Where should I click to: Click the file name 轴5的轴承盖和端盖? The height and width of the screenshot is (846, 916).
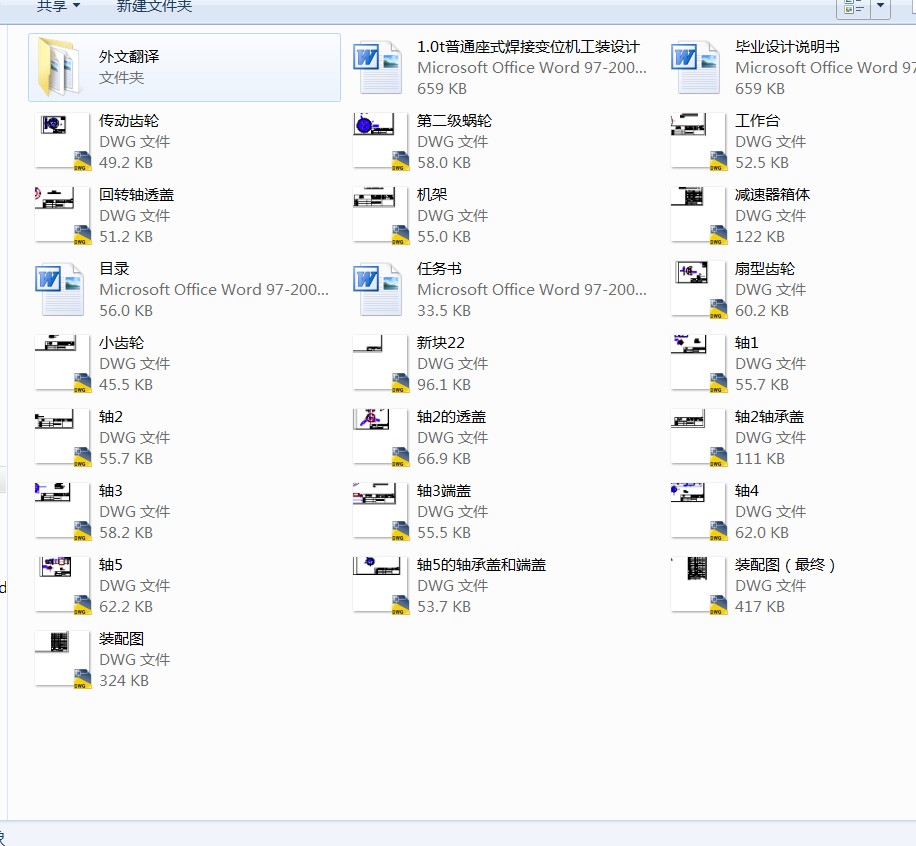(481, 565)
